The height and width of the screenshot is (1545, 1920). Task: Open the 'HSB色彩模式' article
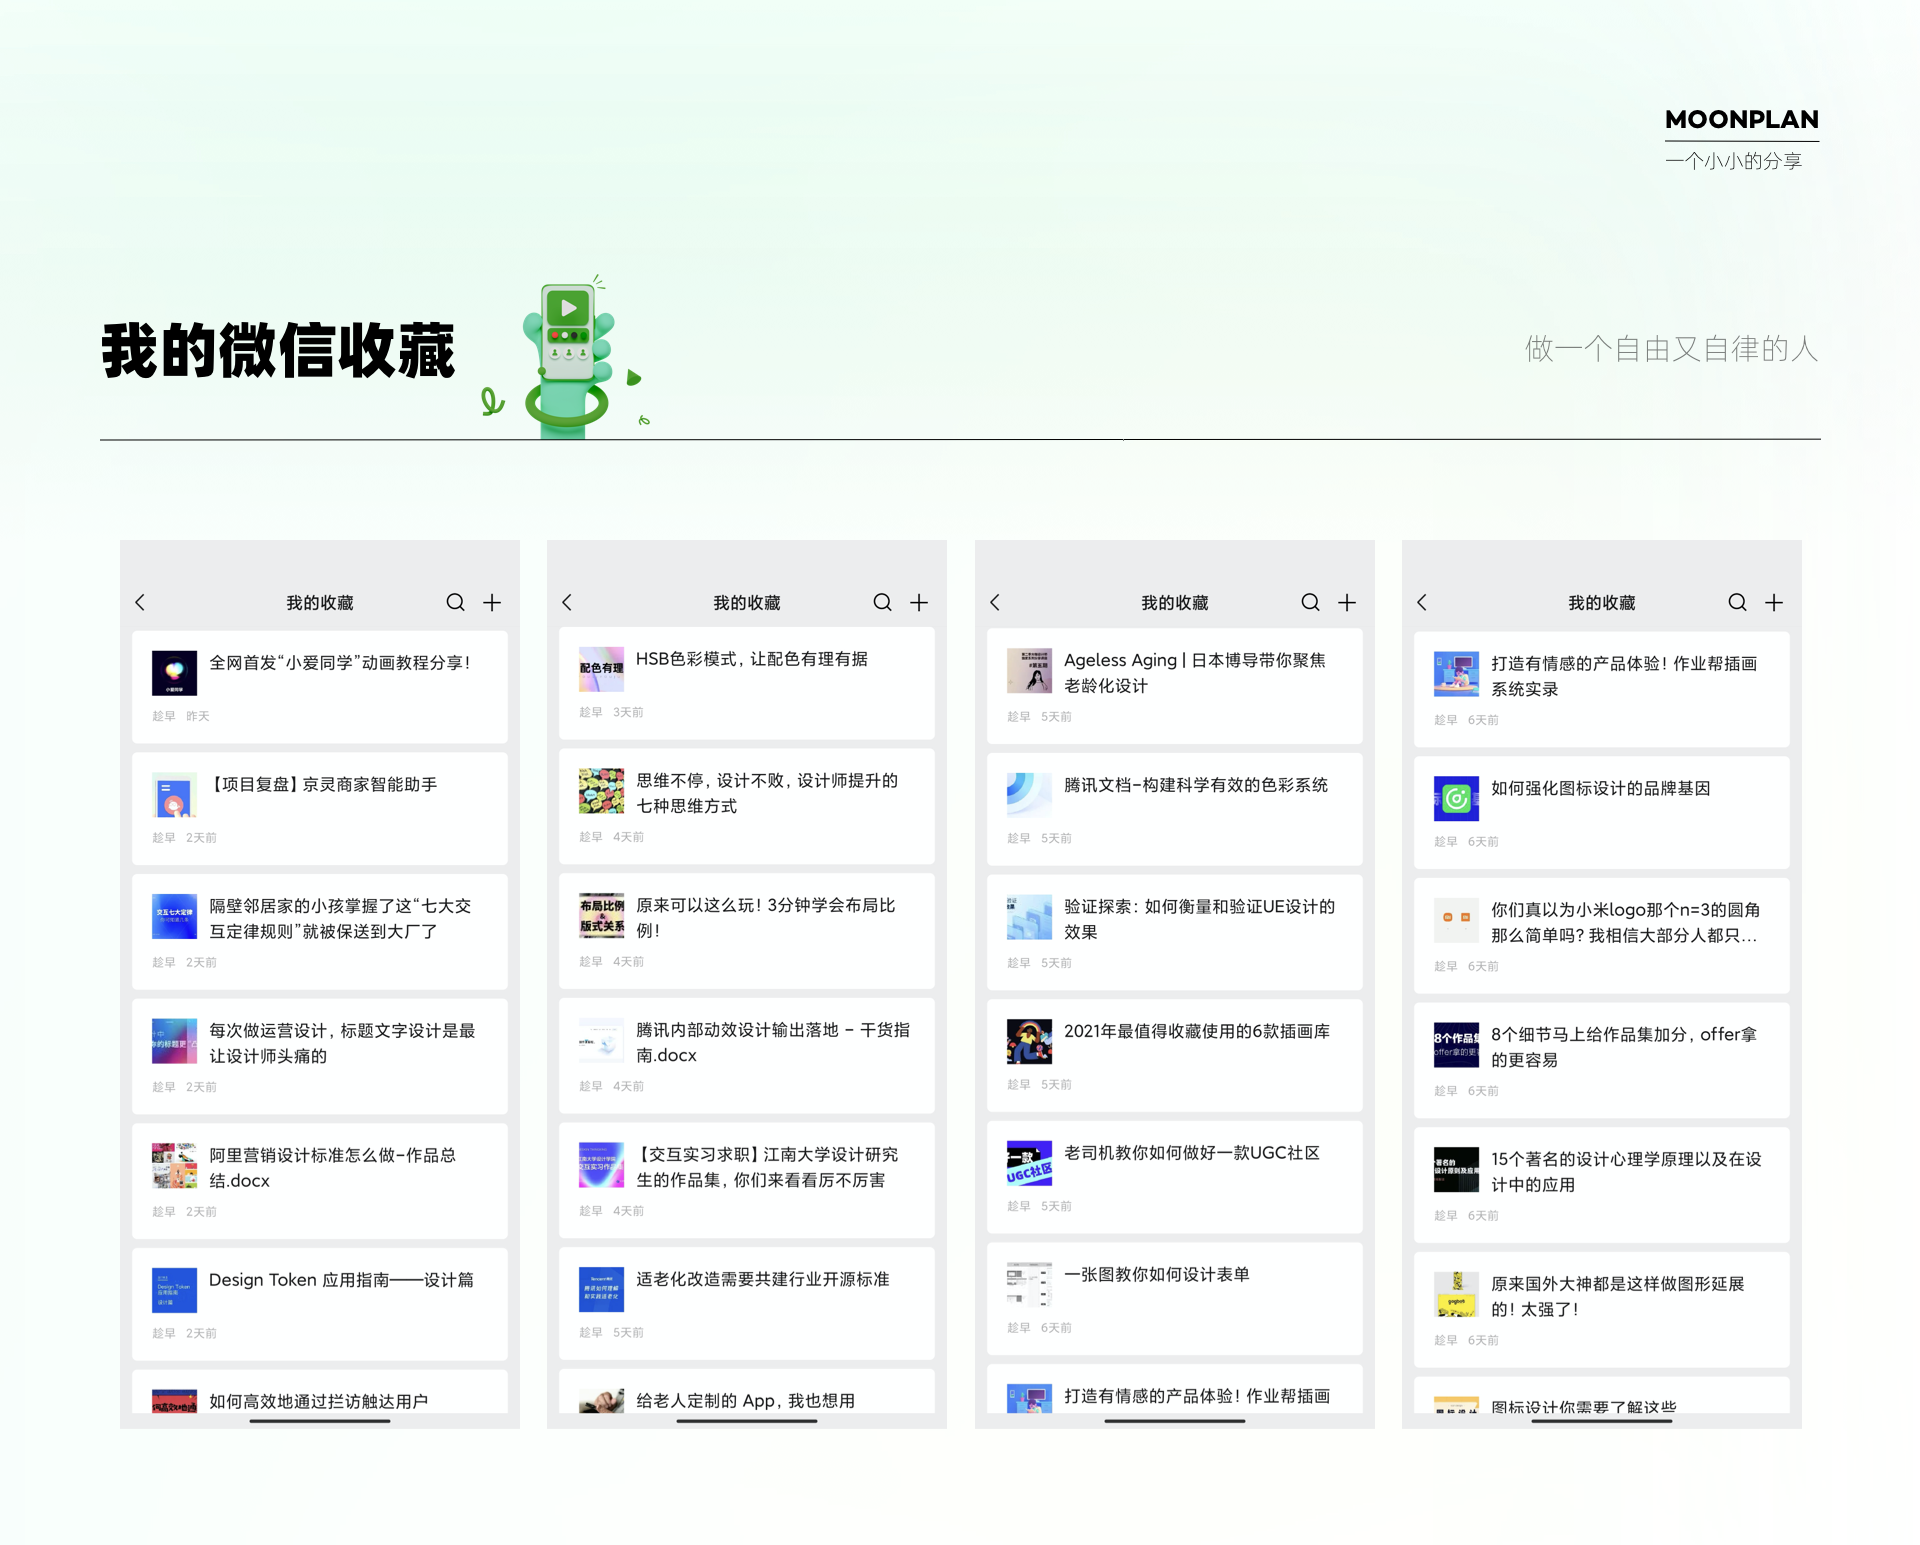pyautogui.click(x=751, y=659)
